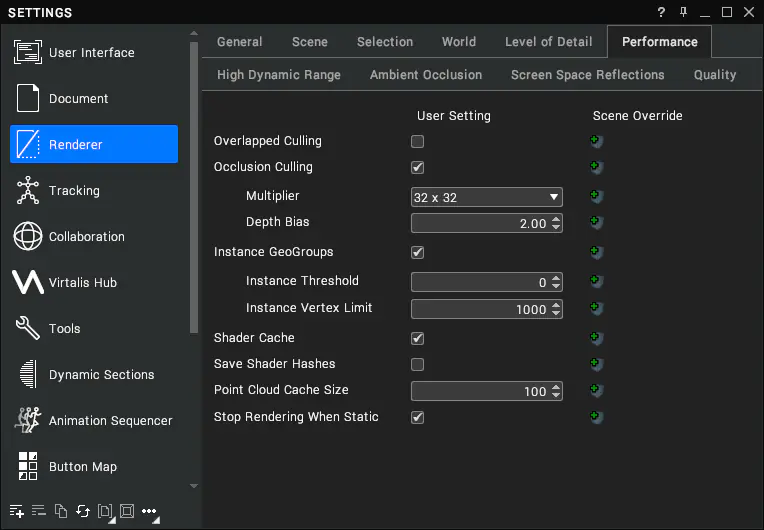Switch to the General tab
The height and width of the screenshot is (530, 764).
coord(240,42)
